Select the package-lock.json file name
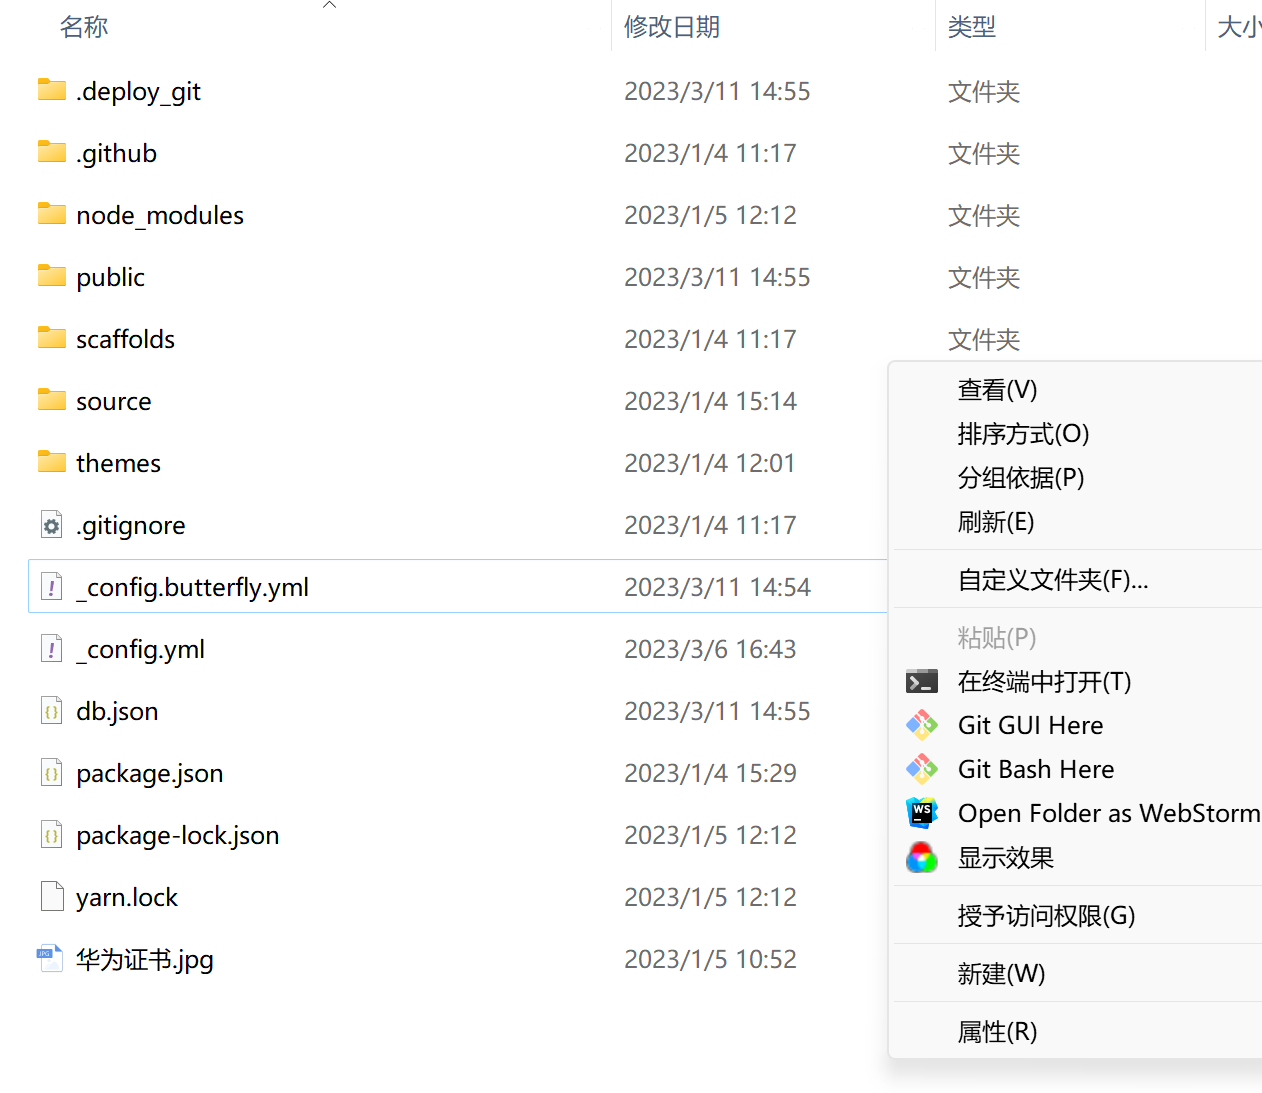1262x1093 pixels. tap(177, 836)
